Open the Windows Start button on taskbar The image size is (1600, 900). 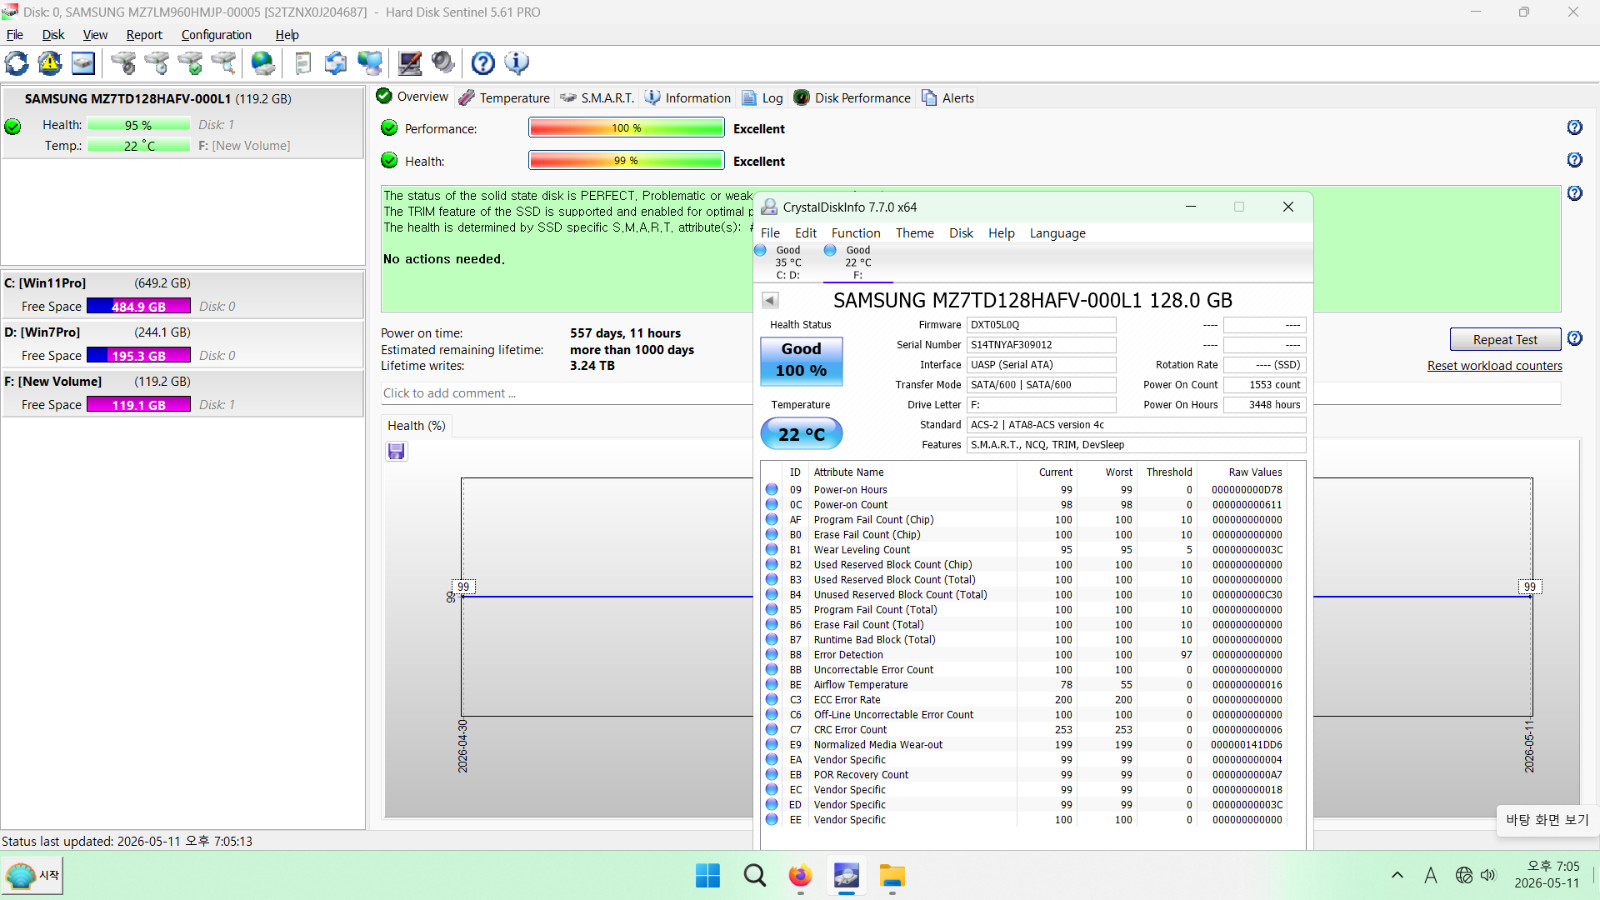[708, 876]
